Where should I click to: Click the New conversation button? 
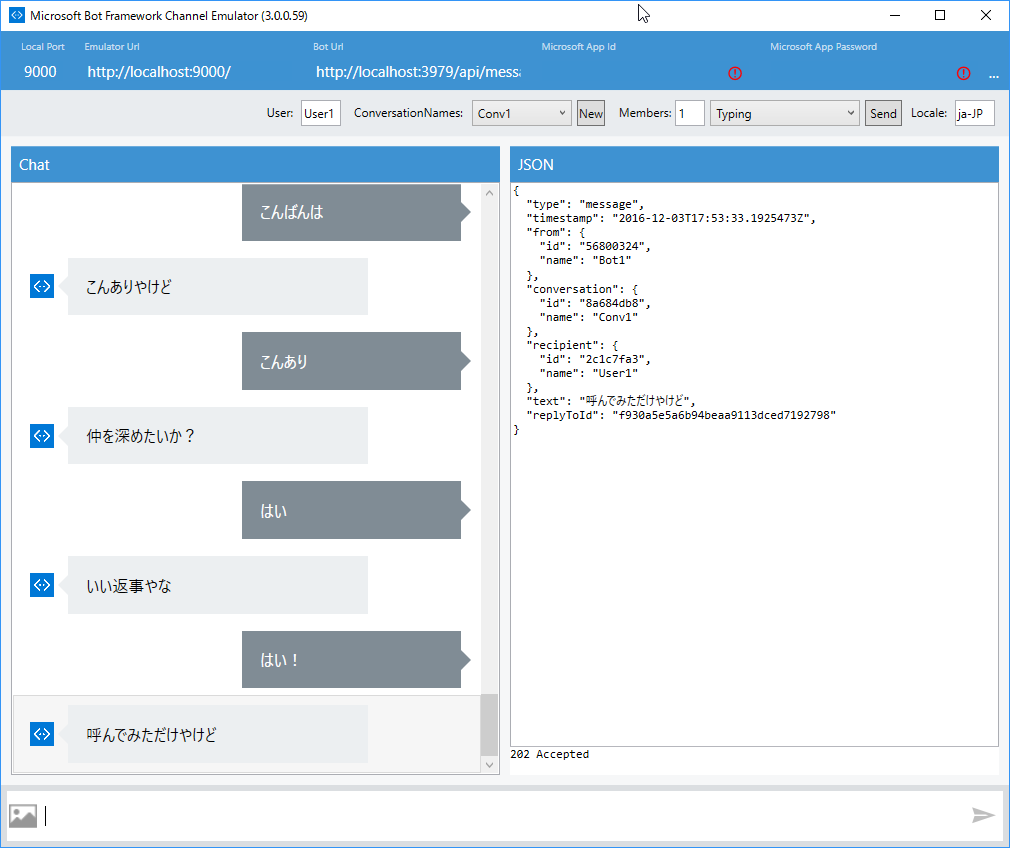click(x=590, y=113)
